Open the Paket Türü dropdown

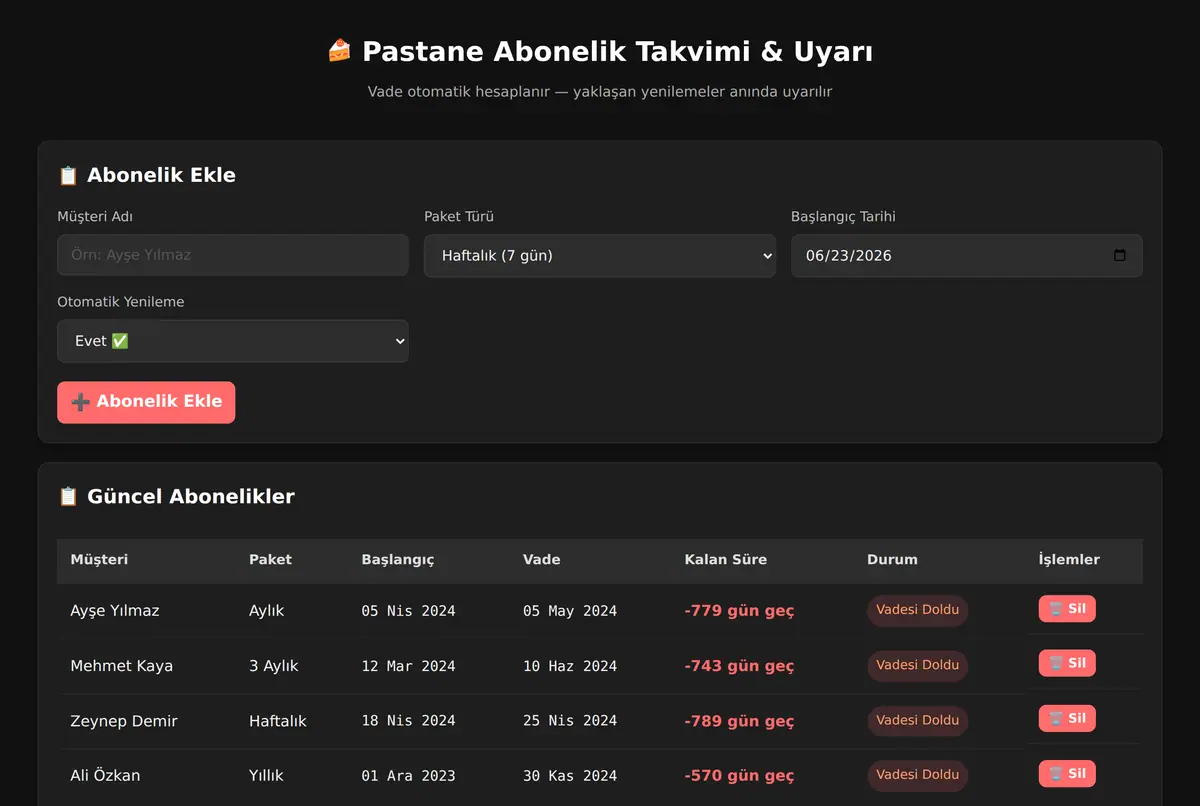[x=600, y=255]
